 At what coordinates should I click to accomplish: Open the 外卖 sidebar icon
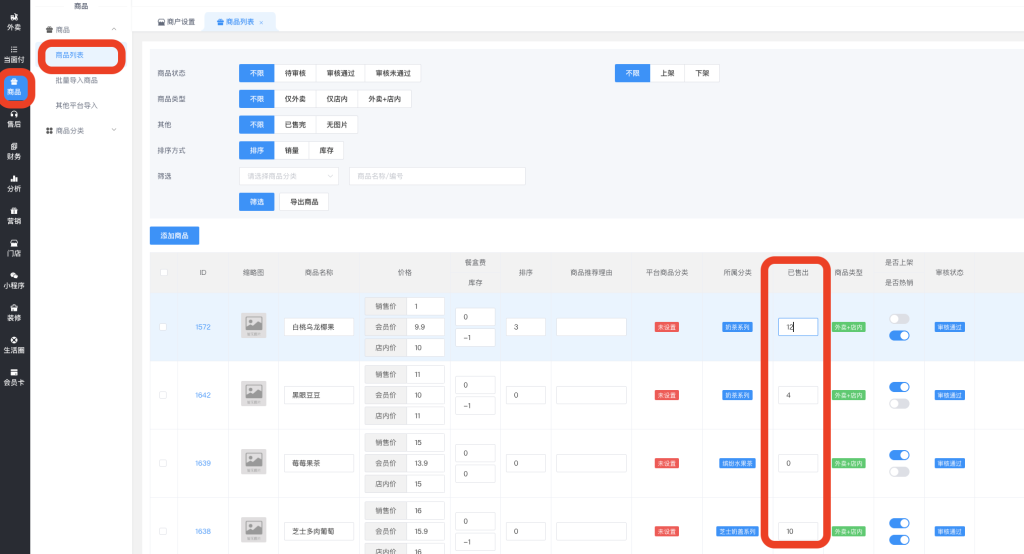14,22
